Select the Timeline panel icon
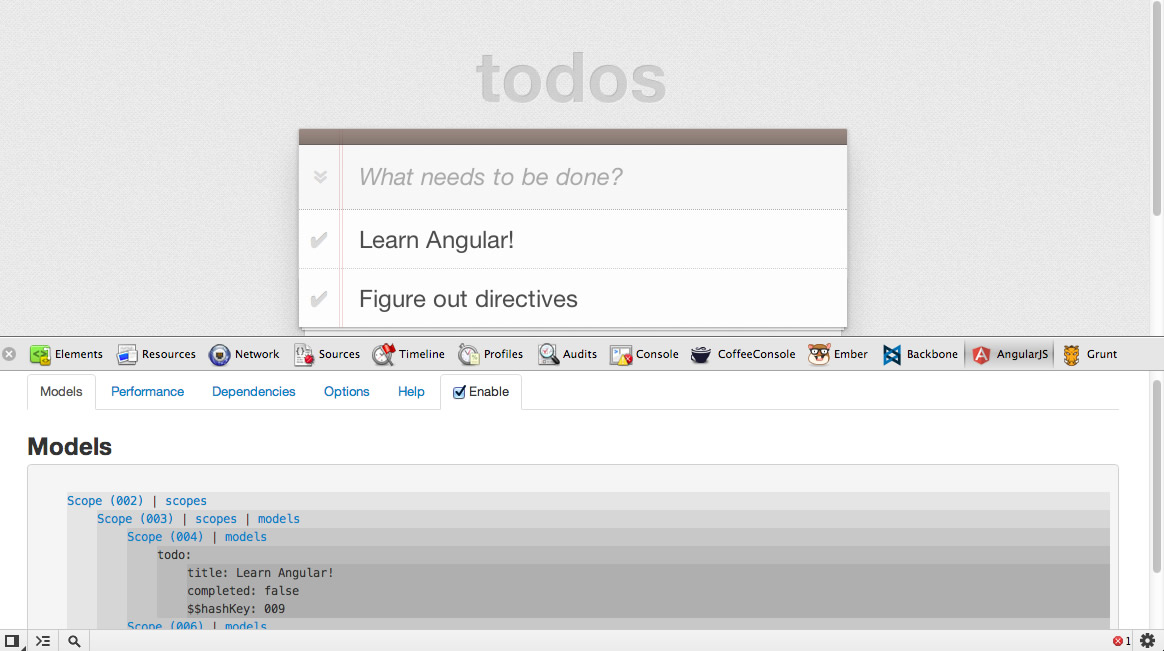Screen dimensions: 1164x651 point(384,355)
